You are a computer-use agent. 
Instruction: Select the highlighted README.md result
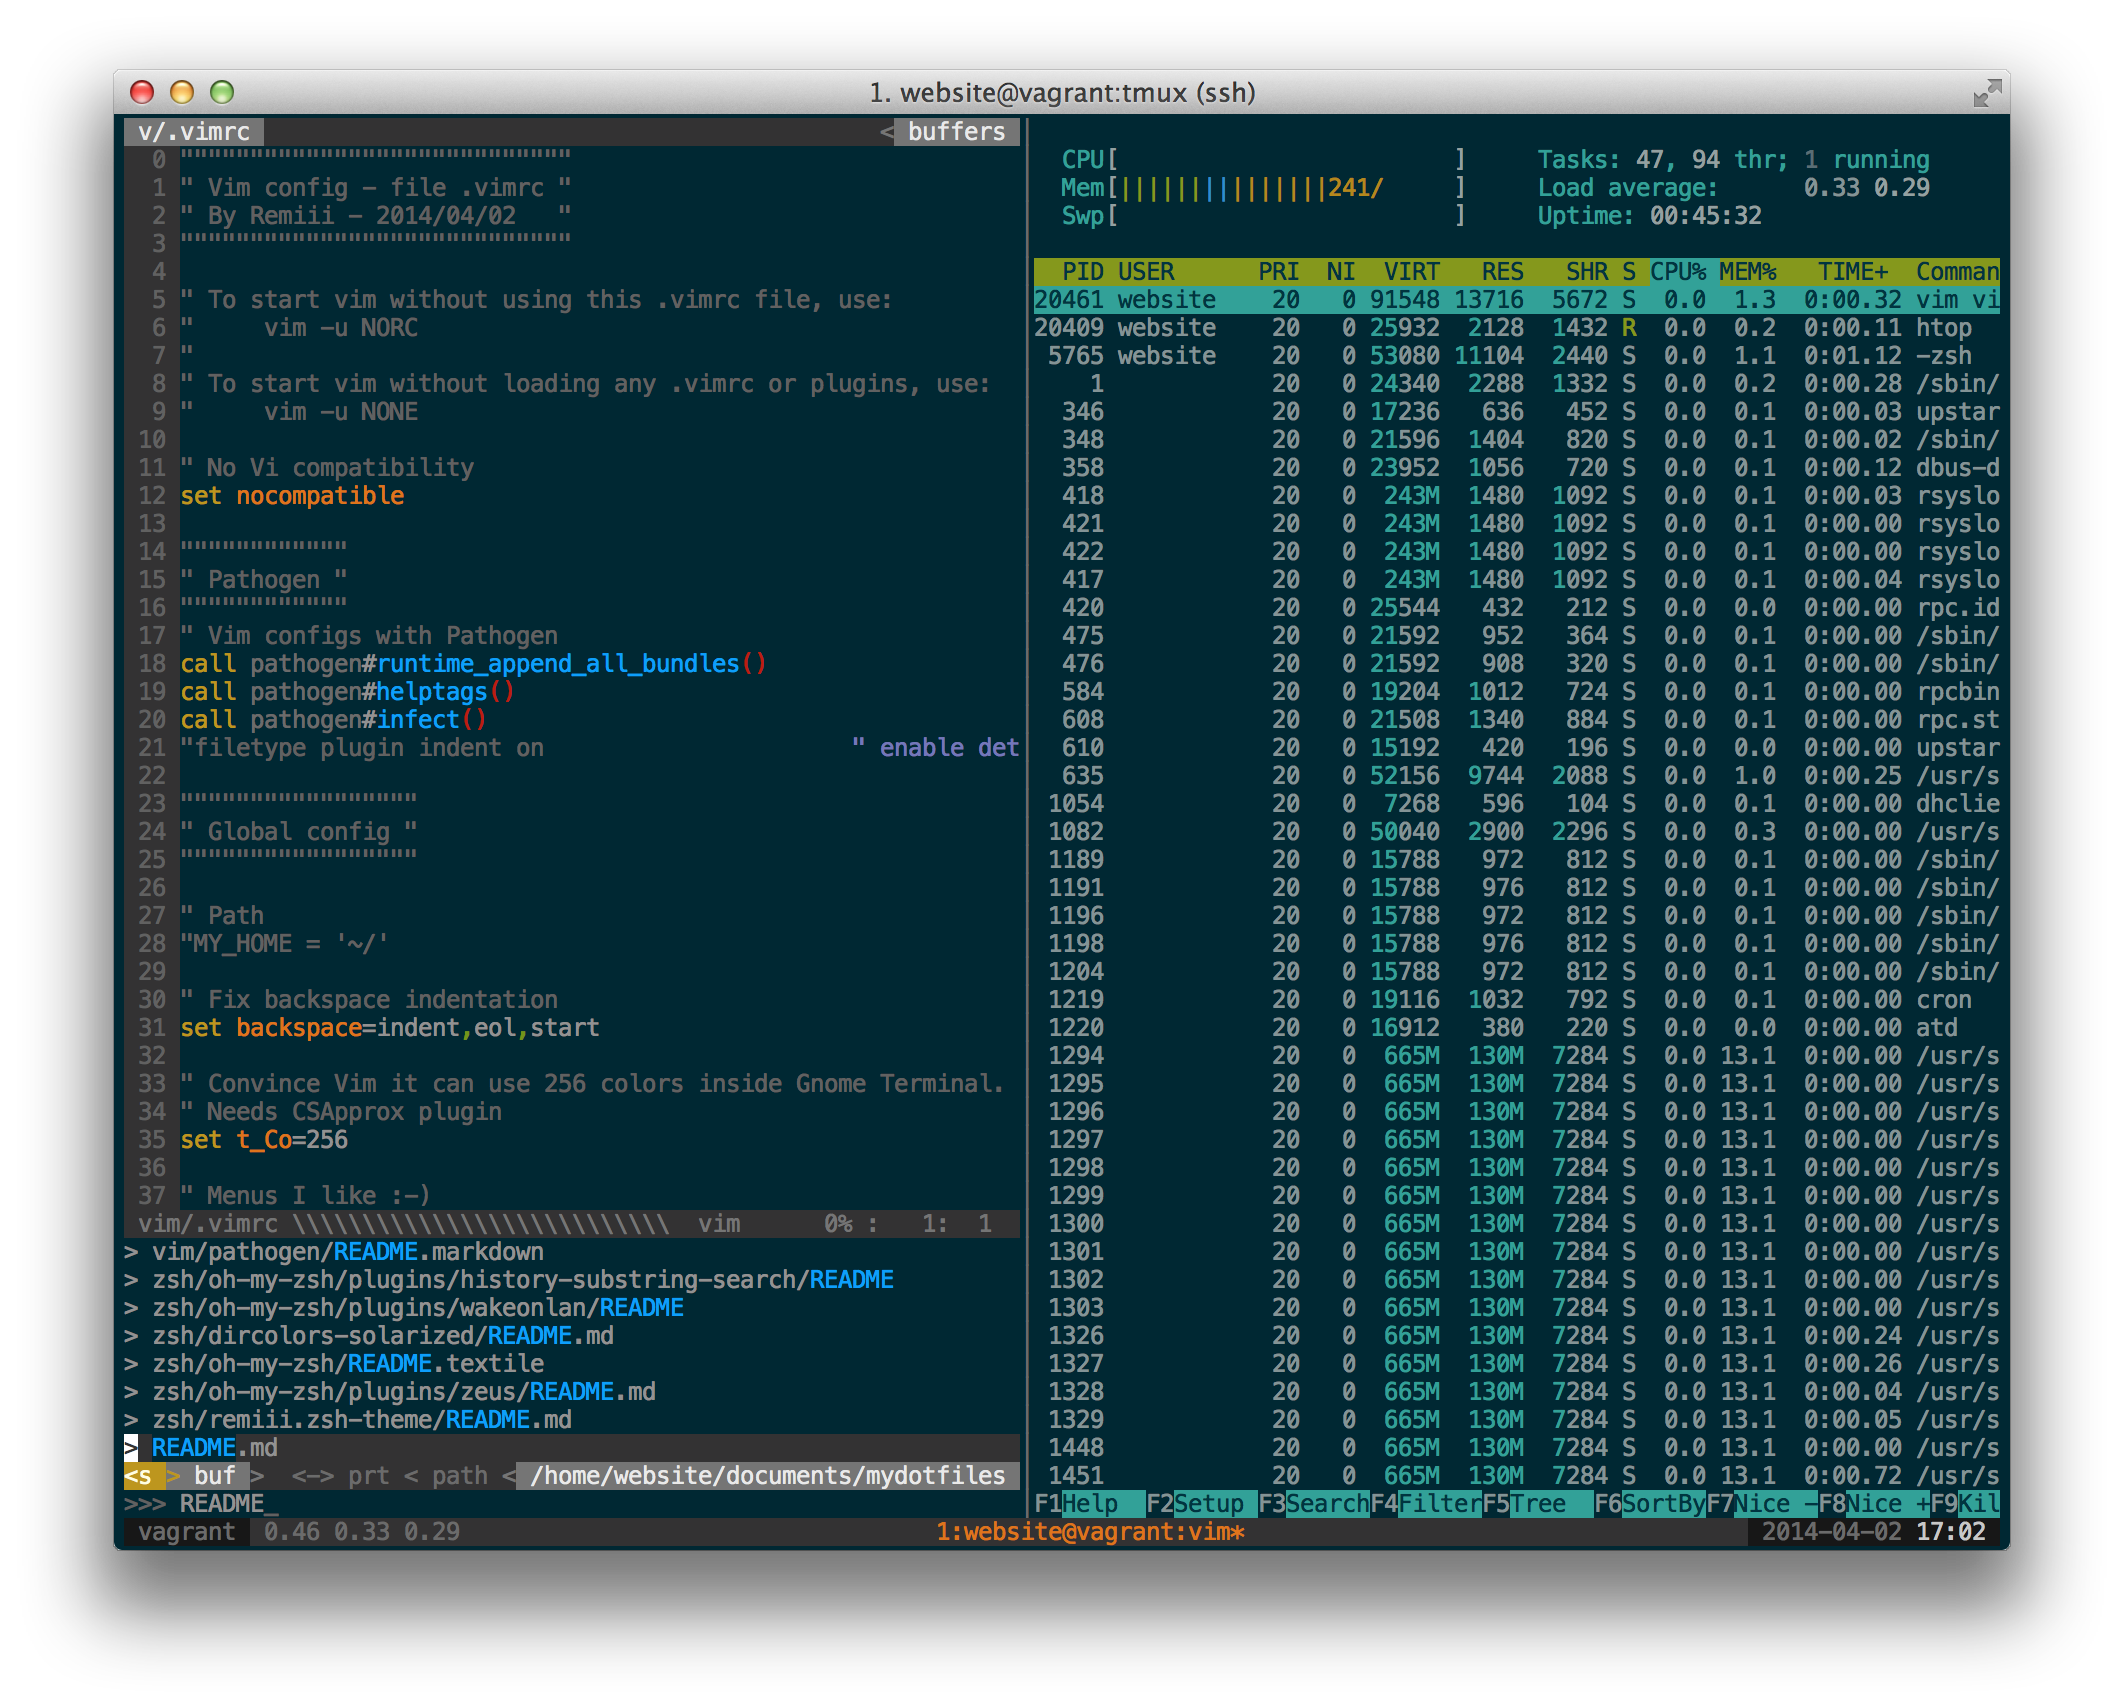click(572, 1448)
